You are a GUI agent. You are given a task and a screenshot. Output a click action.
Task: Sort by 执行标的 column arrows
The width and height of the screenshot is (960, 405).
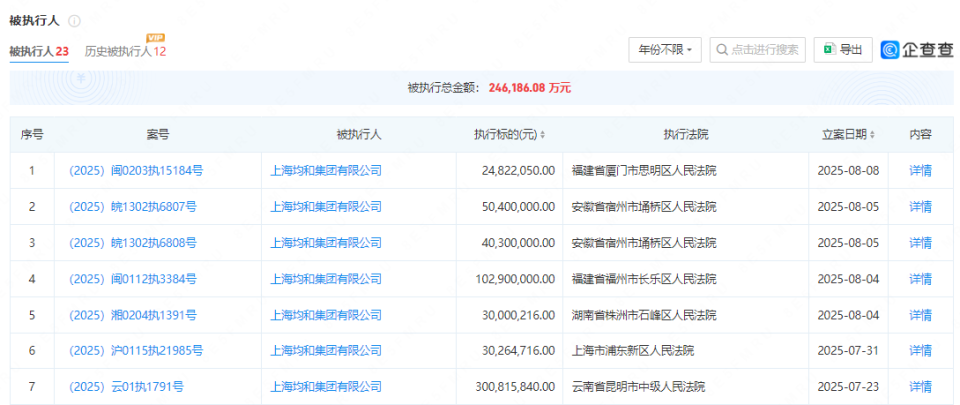[x=542, y=135]
